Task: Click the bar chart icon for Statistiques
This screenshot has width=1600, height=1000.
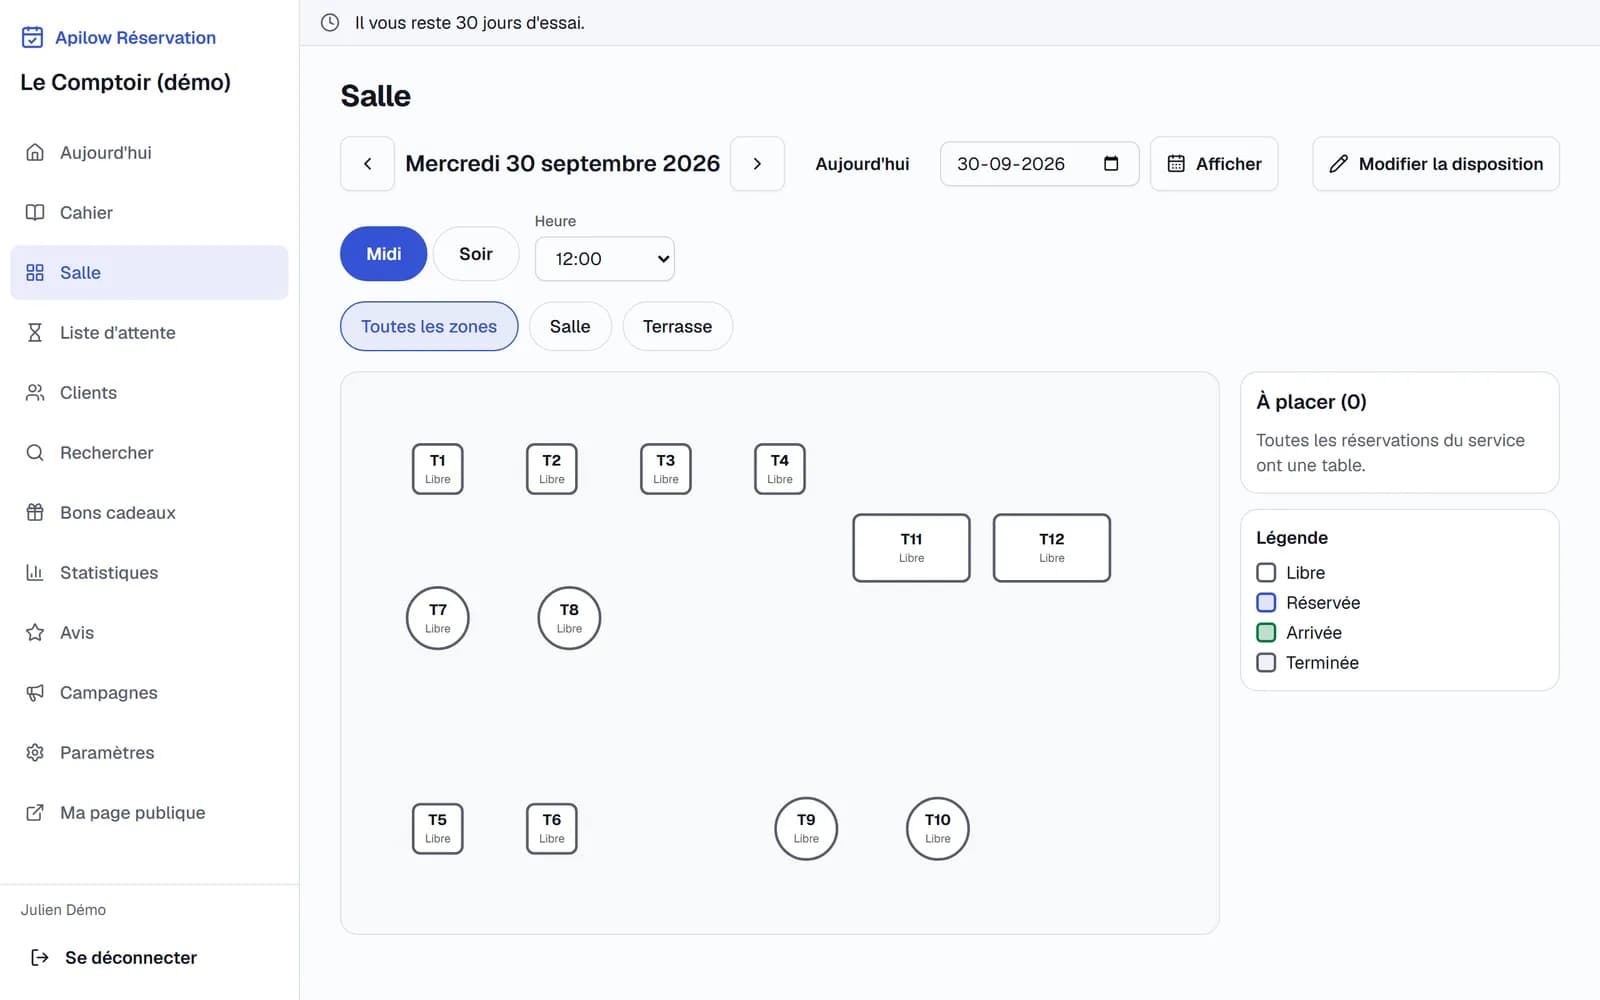Action: coord(35,572)
